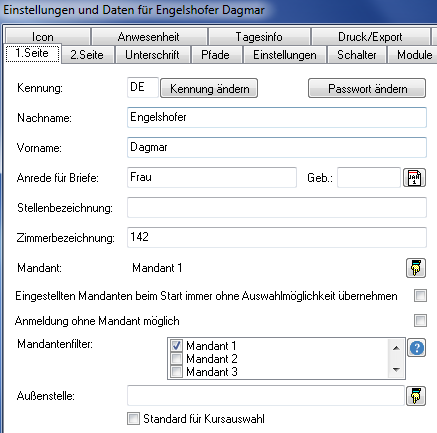Switch to the Module tab
Screen dimensions: 437x433
point(413,55)
